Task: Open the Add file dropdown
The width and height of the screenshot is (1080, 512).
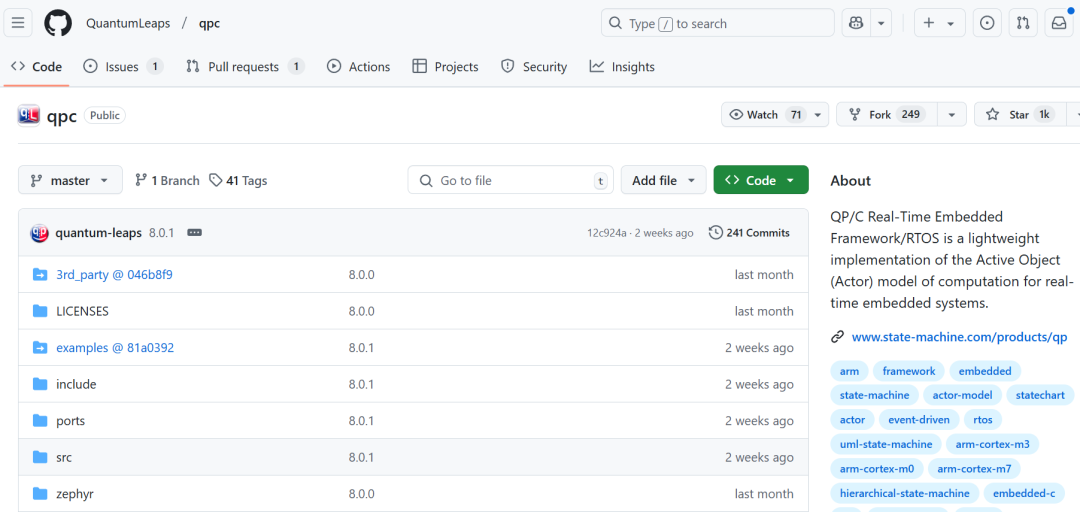Action: (x=663, y=181)
